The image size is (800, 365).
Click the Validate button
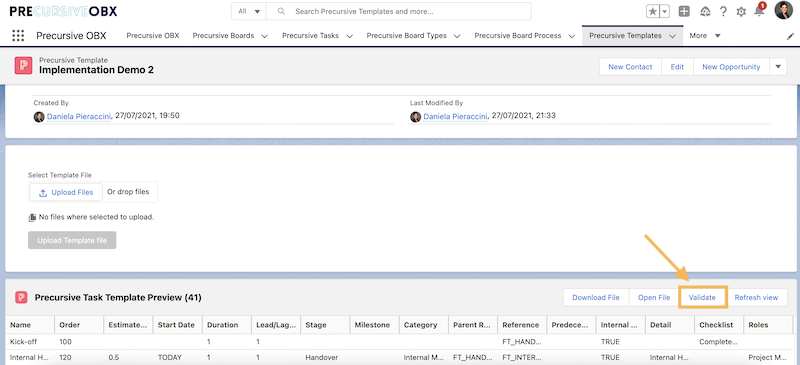(702, 298)
